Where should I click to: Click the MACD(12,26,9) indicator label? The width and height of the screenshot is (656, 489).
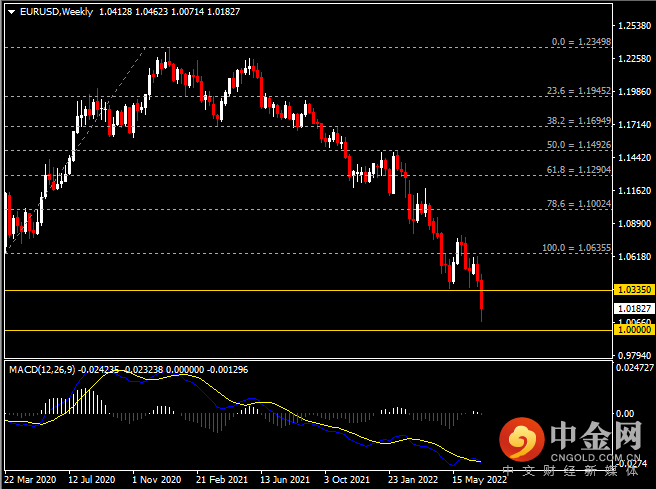point(42,370)
